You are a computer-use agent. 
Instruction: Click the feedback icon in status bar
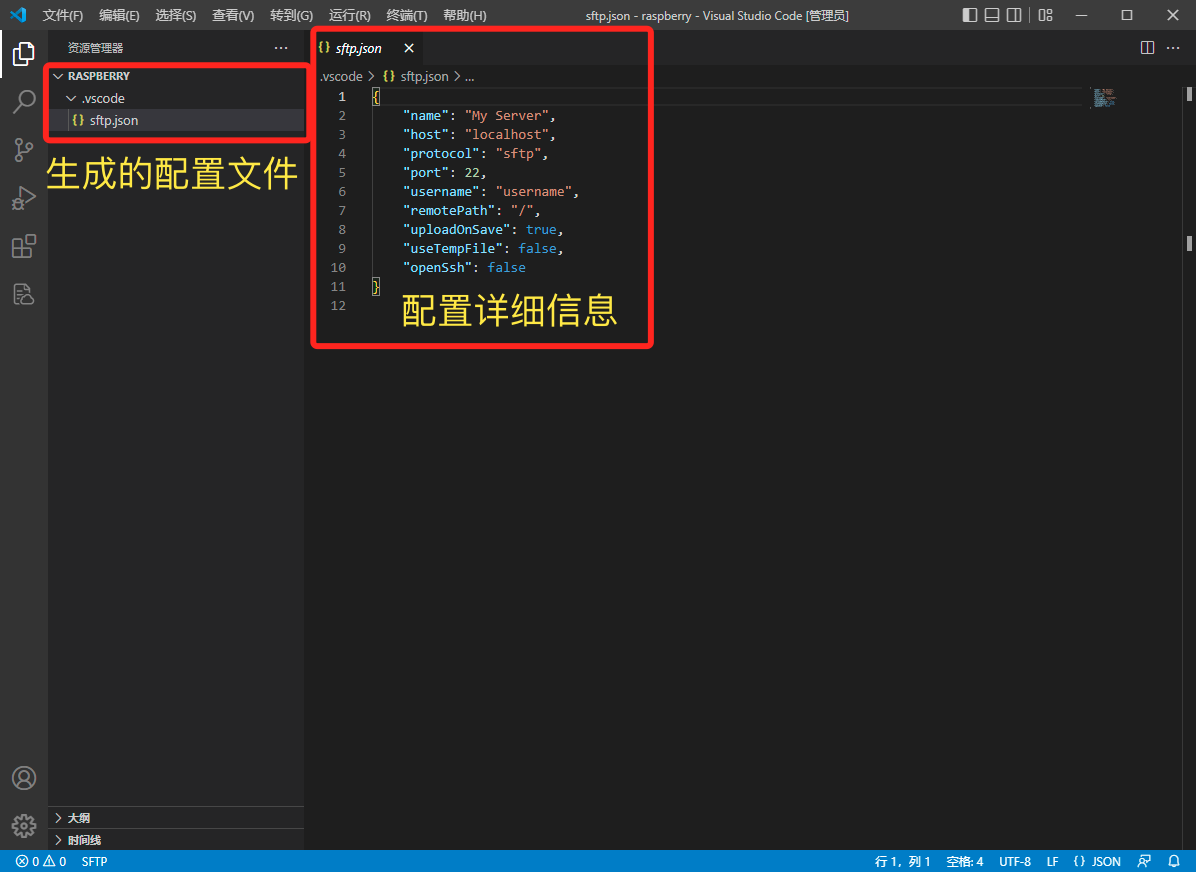(x=1144, y=861)
